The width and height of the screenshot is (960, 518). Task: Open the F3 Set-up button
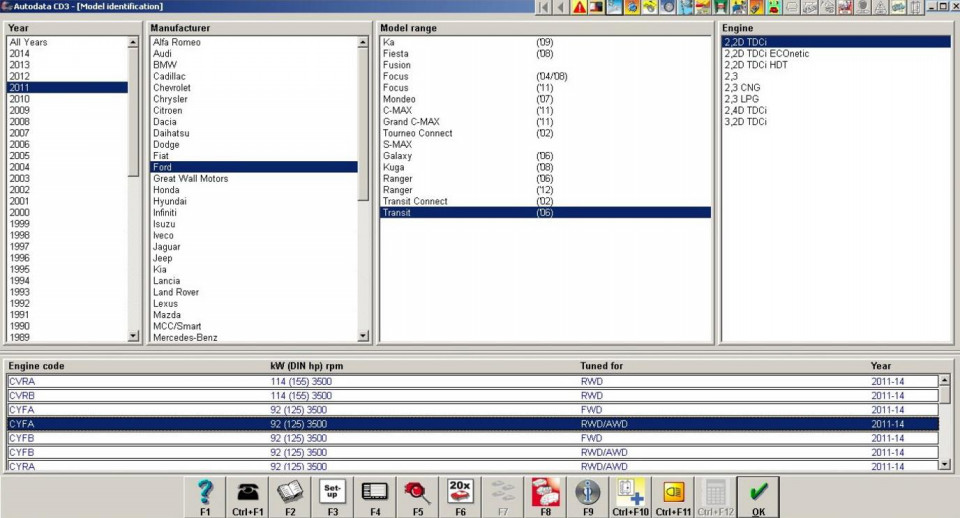332,497
